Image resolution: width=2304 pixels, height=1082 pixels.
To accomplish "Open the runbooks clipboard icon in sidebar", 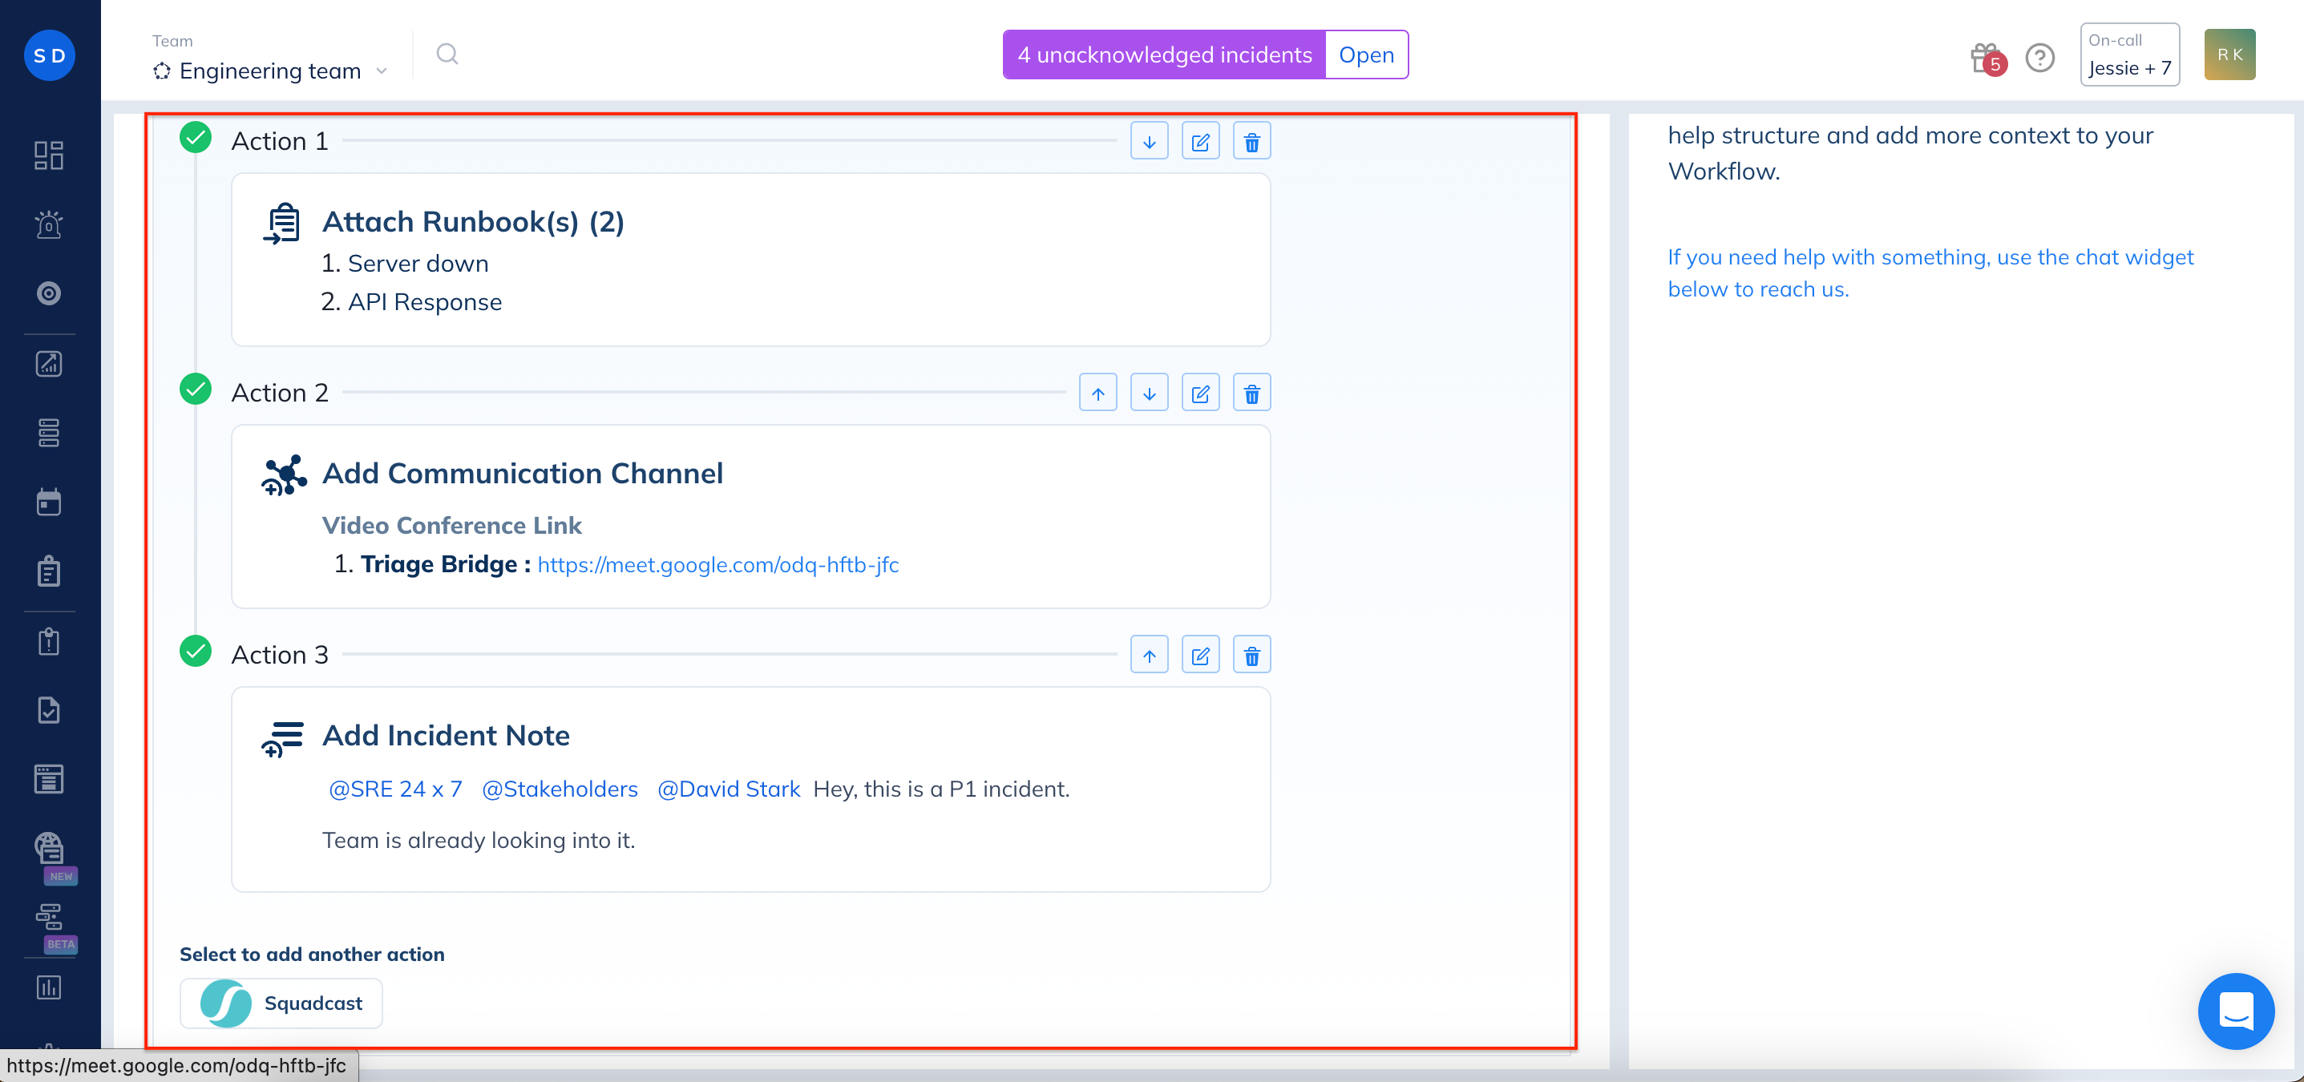I will coord(49,571).
